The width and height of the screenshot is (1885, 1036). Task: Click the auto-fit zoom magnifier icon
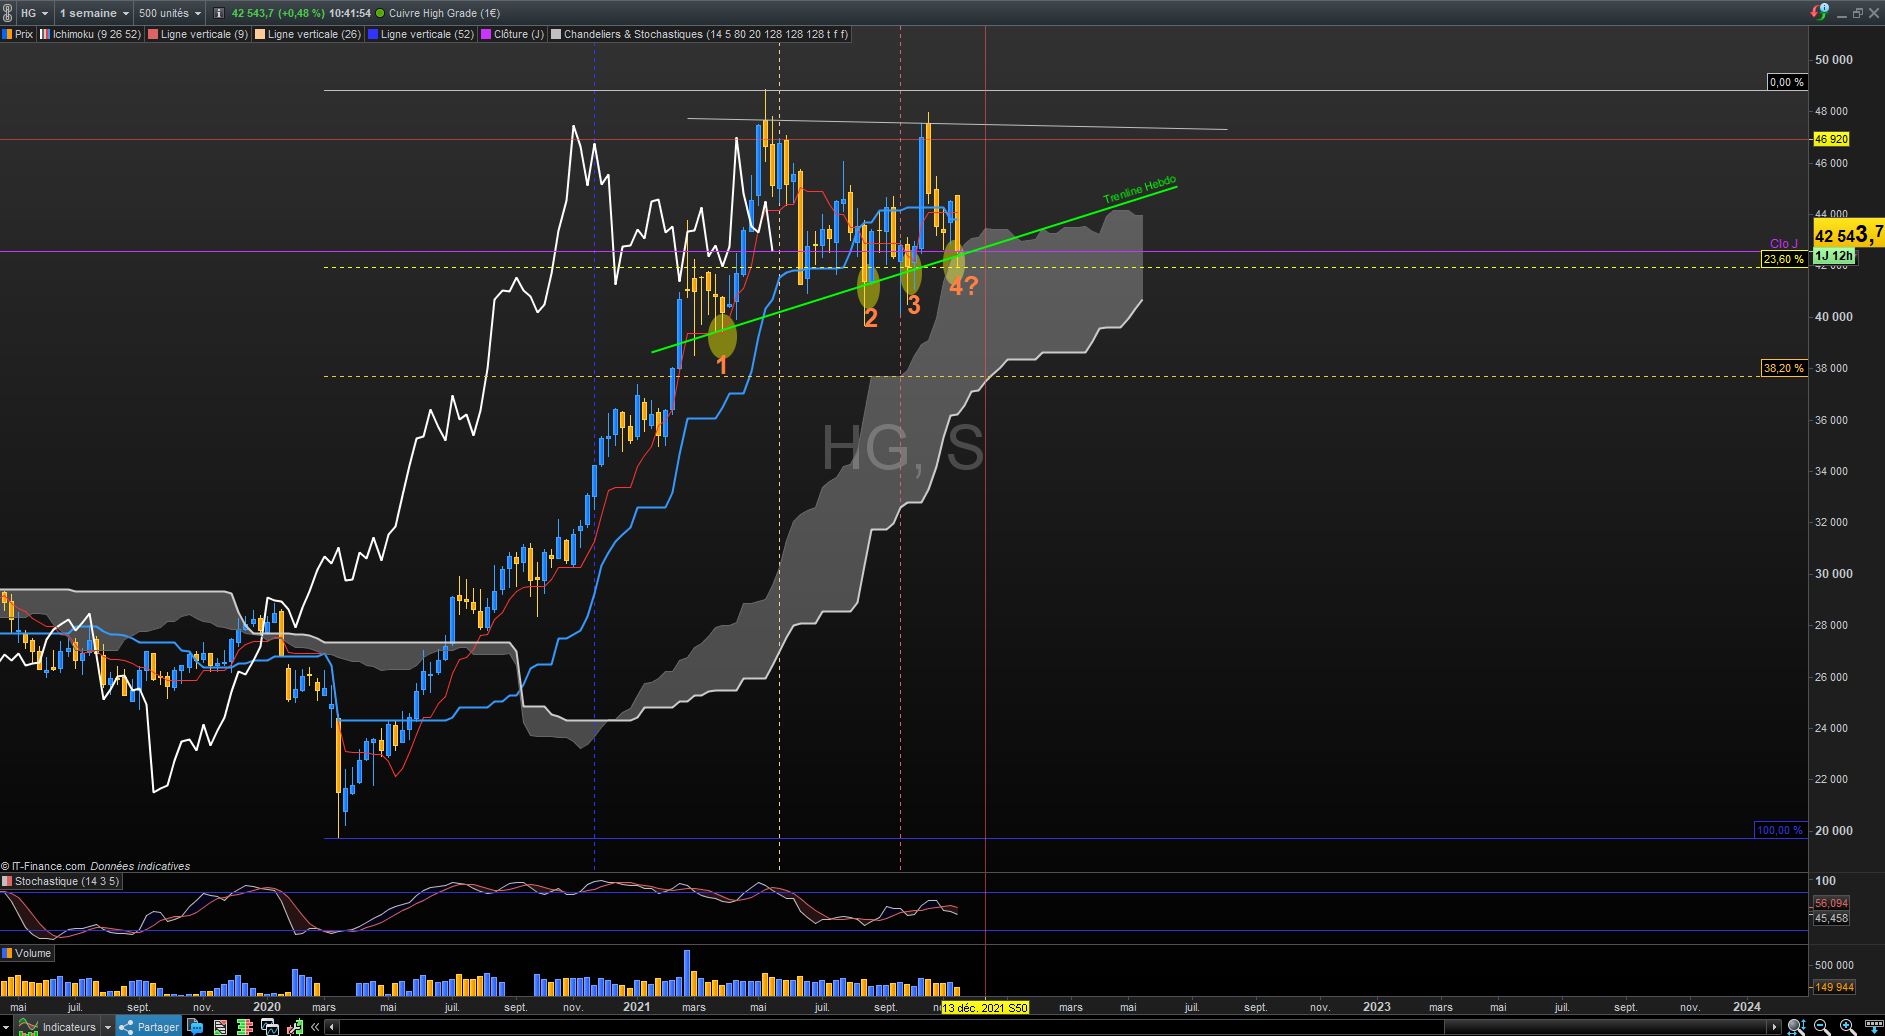1796,1027
